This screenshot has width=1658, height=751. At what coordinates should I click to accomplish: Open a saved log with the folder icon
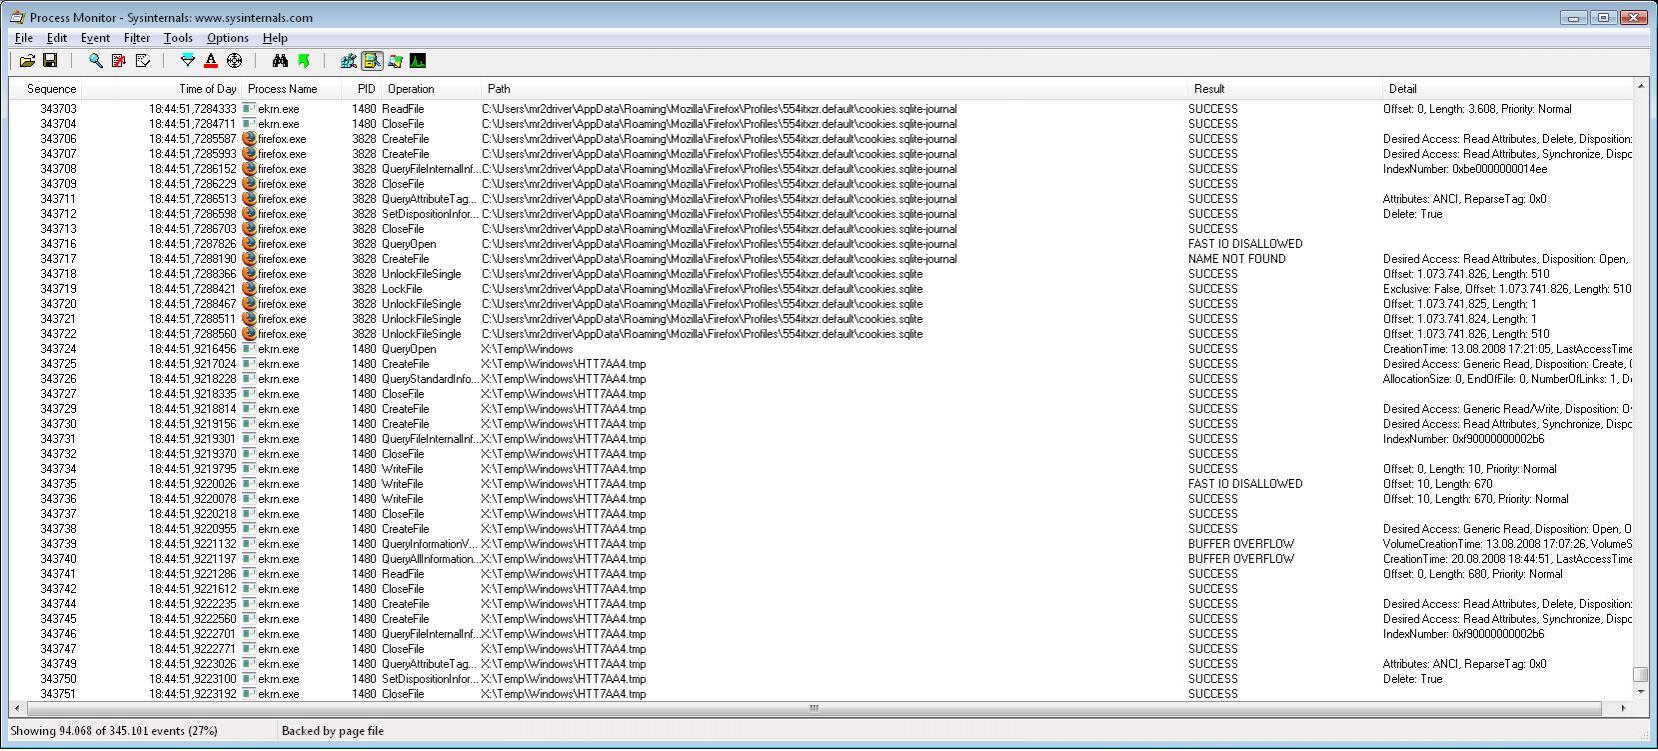(x=27, y=61)
